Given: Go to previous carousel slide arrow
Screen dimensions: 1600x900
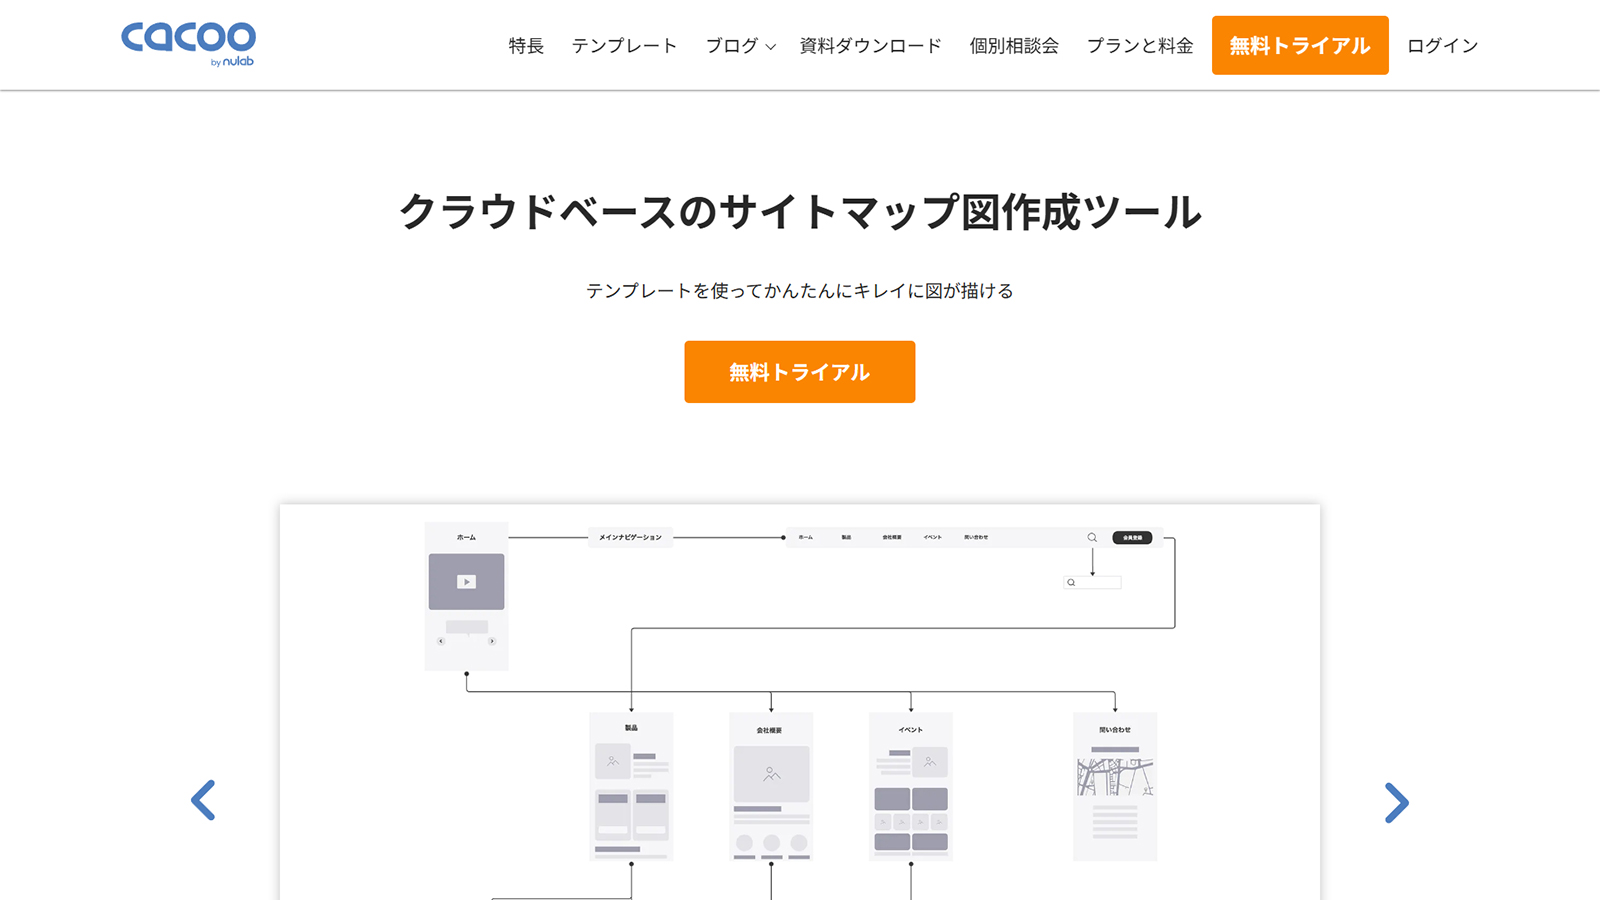Looking at the screenshot, I should tap(203, 800).
